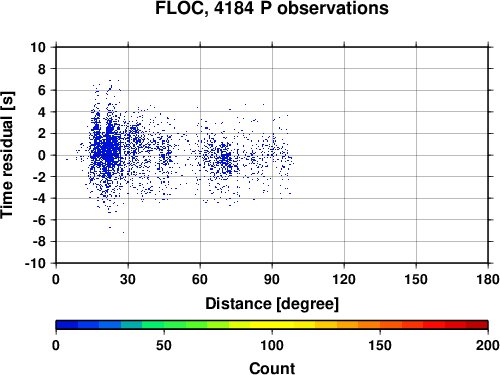Click colorbar tick label '50'

[164, 345]
